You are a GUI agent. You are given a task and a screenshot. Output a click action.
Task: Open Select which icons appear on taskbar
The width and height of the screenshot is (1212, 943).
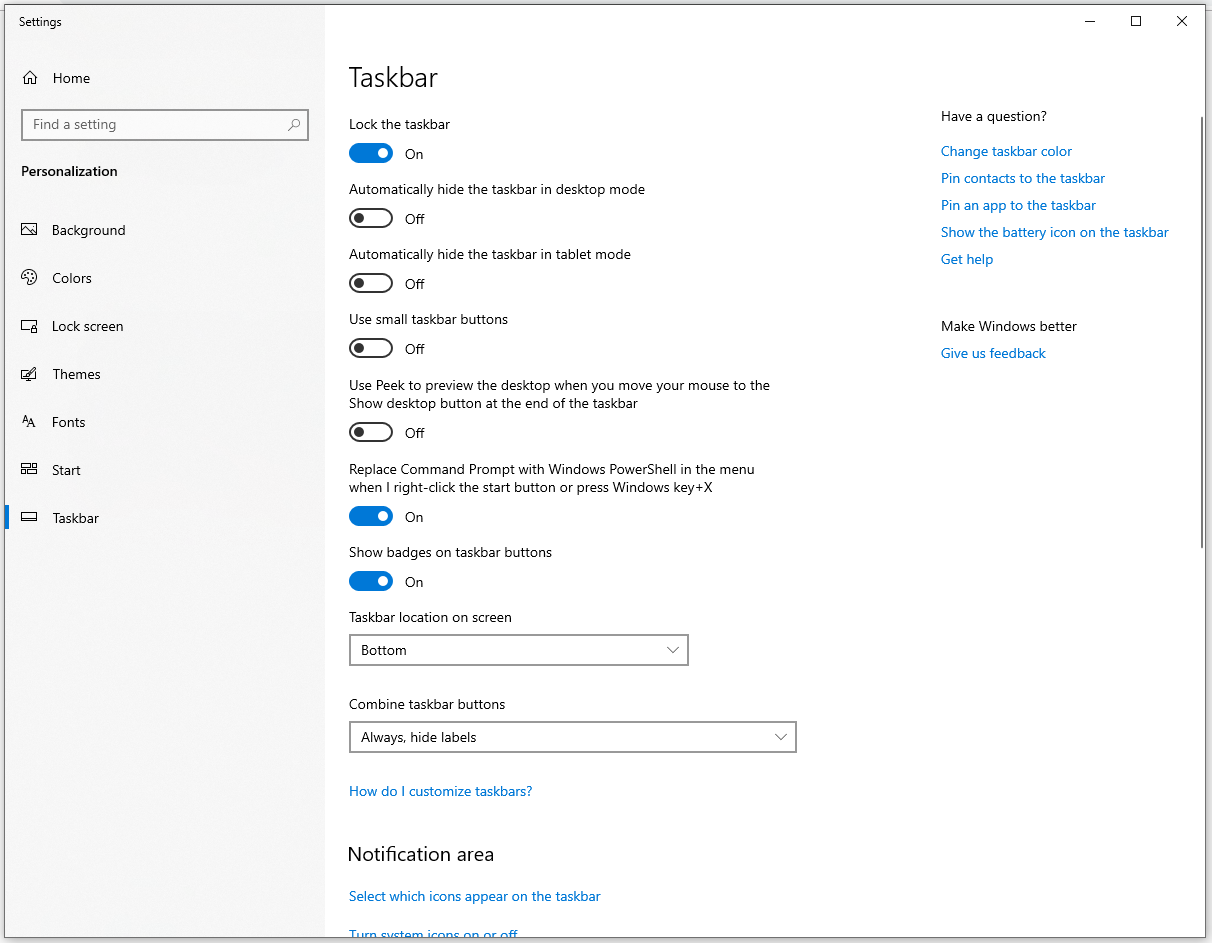(474, 896)
